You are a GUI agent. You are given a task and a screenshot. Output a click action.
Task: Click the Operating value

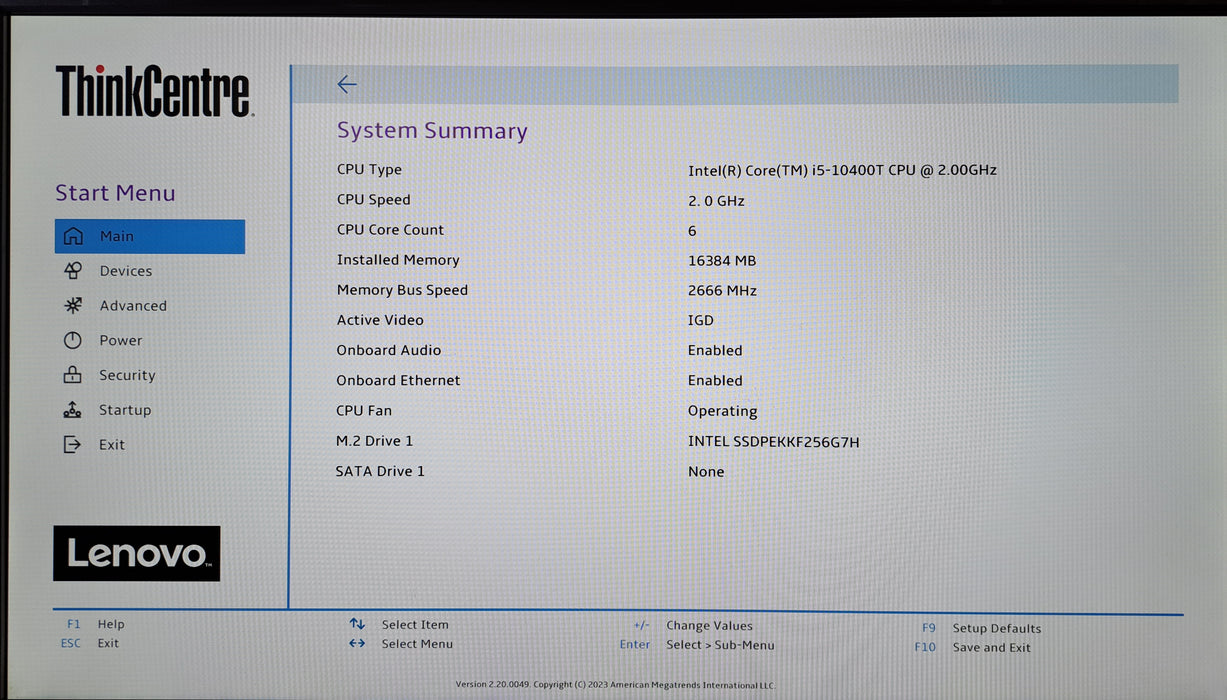[x=722, y=411]
